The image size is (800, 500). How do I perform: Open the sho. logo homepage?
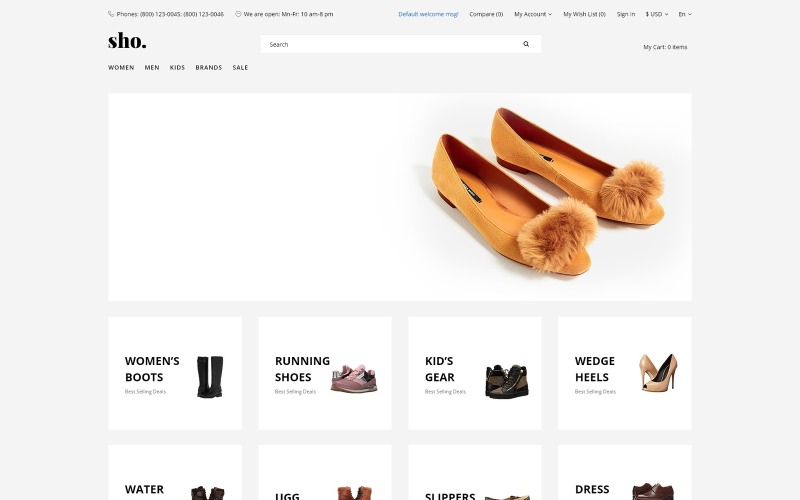[x=127, y=41]
